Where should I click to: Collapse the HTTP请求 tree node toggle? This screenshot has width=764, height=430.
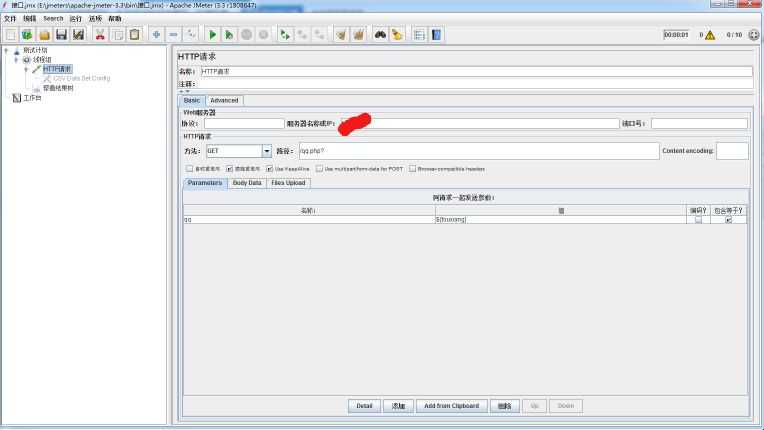coord(26,69)
